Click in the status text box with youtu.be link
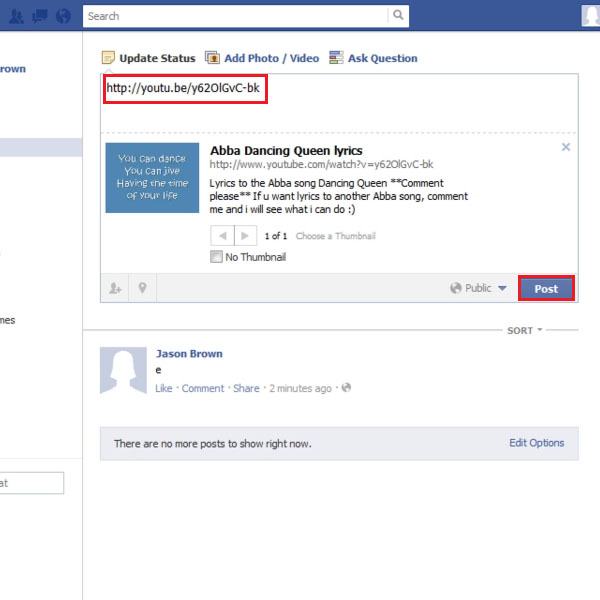This screenshot has width=600, height=600. [x=339, y=103]
